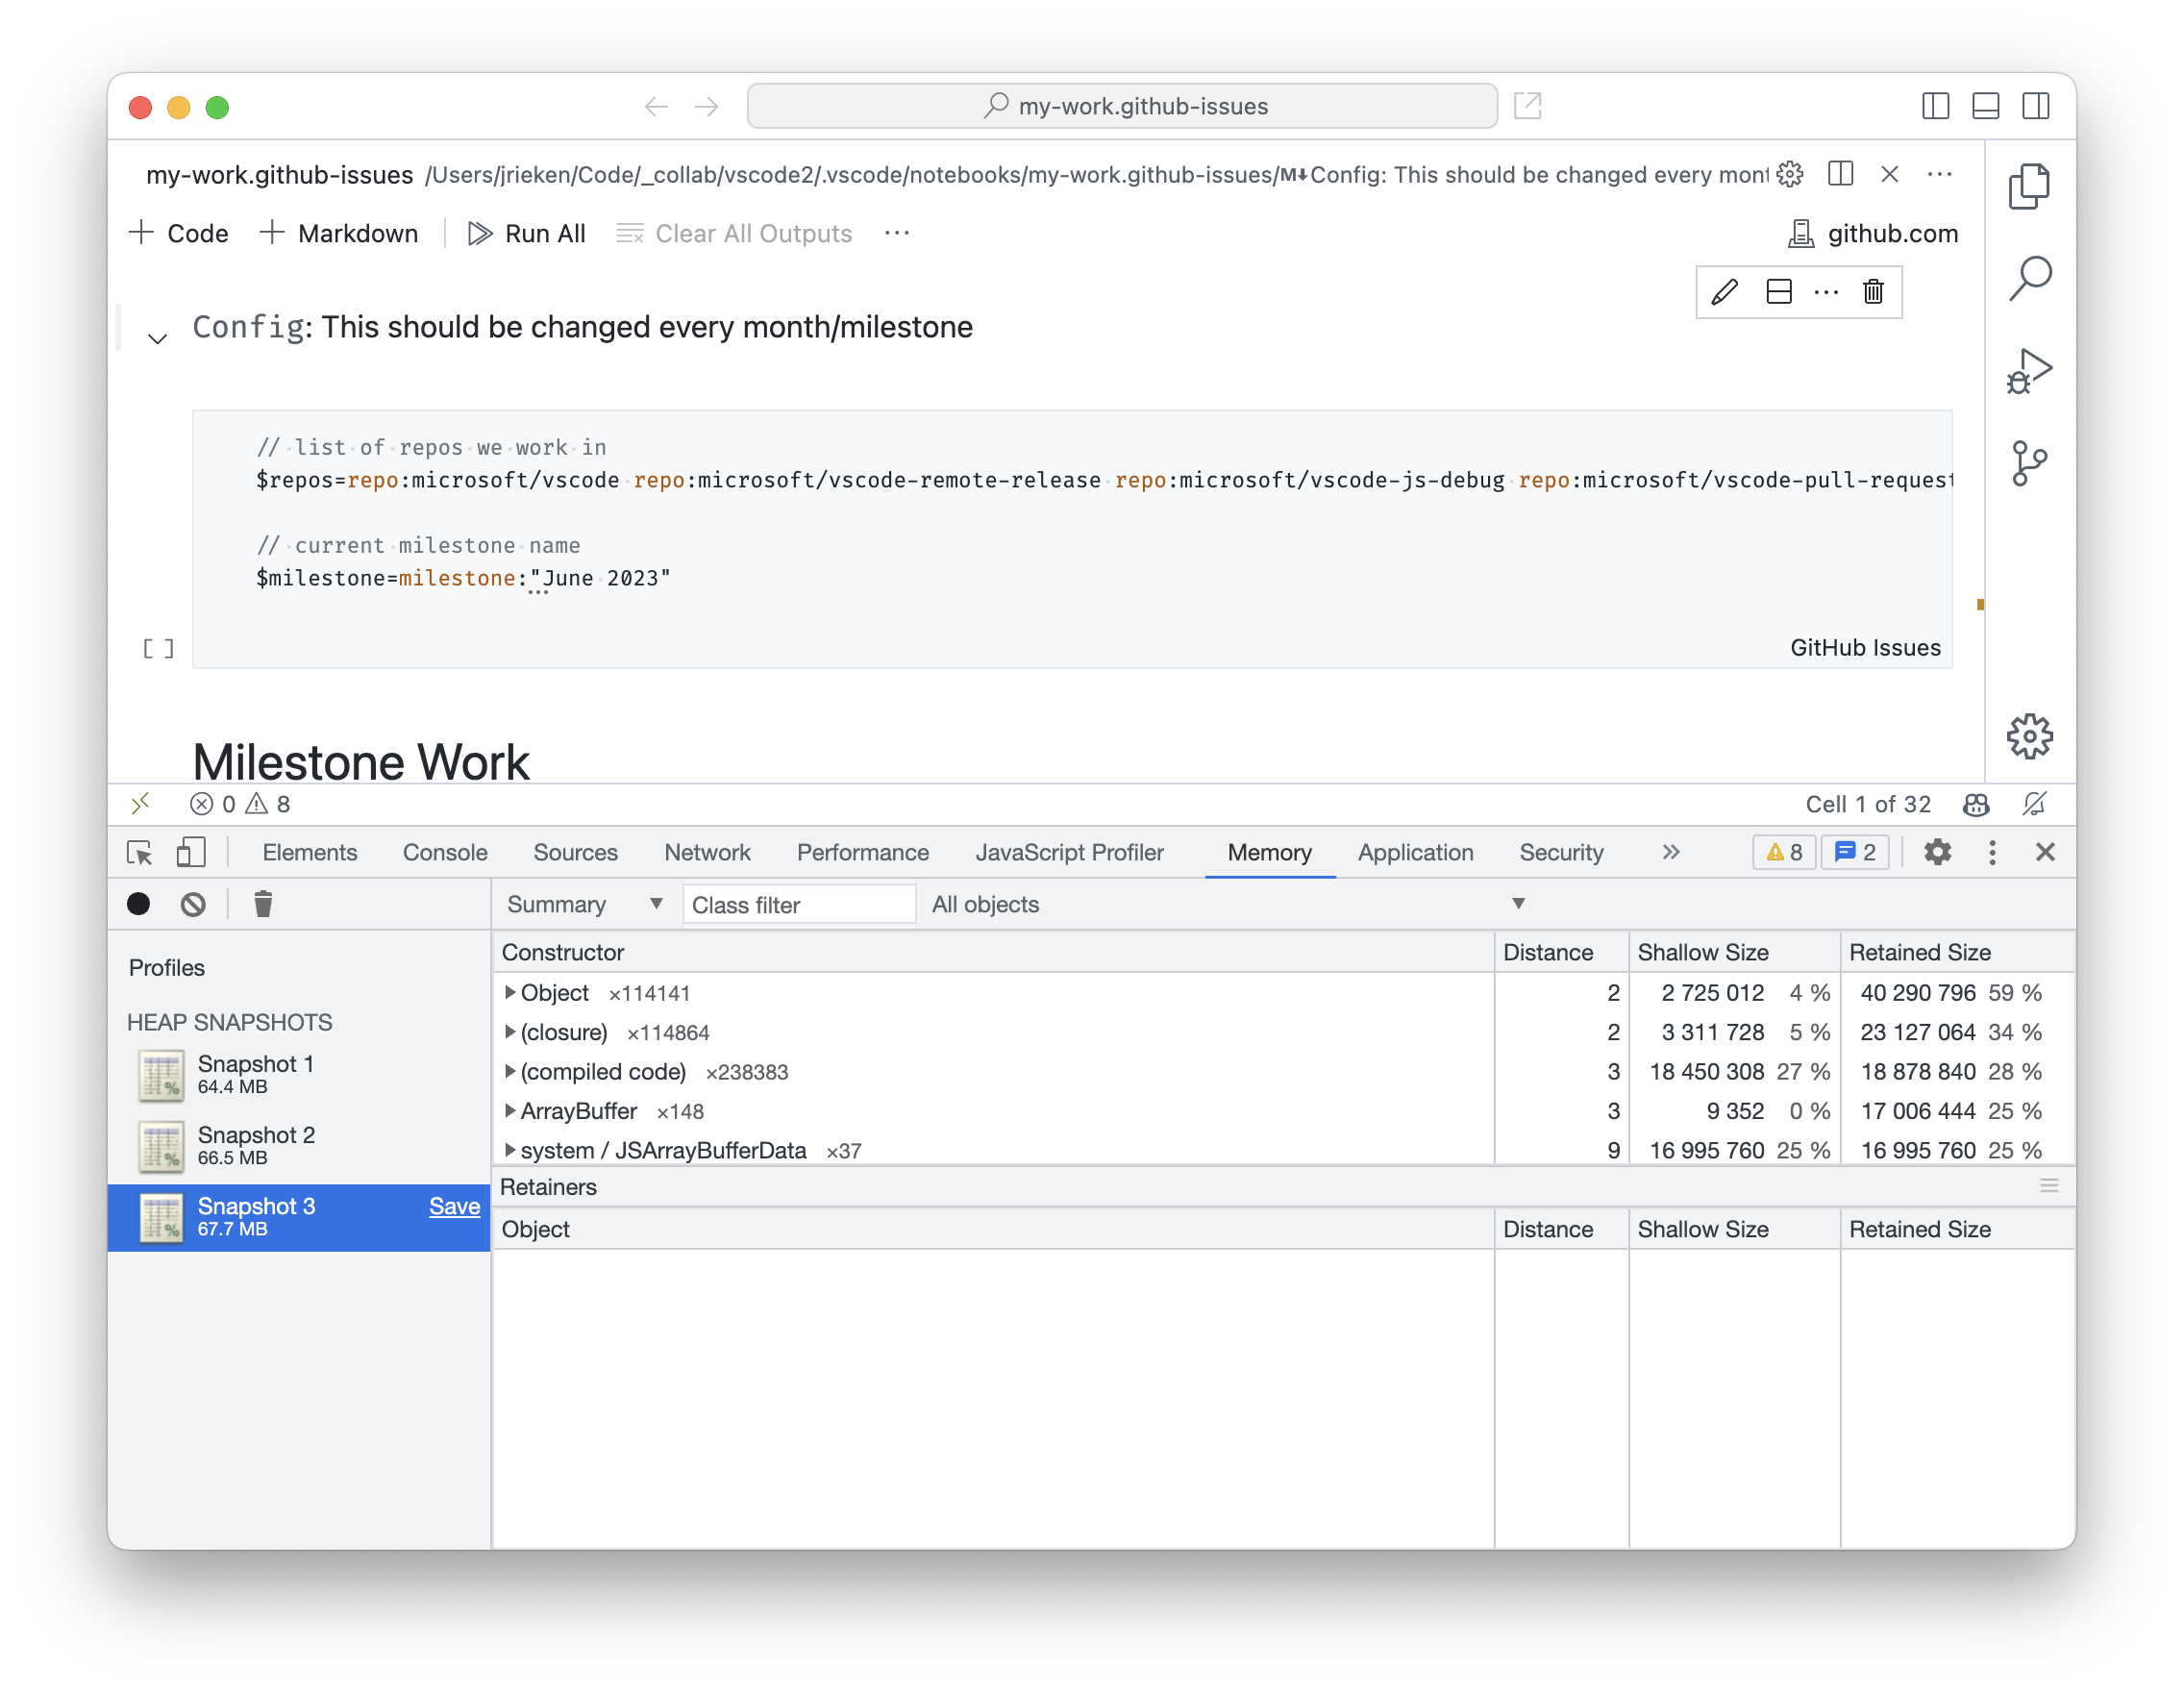Switch to the Performance tab
Viewport: 2184px width, 1692px height.
pos(862,852)
